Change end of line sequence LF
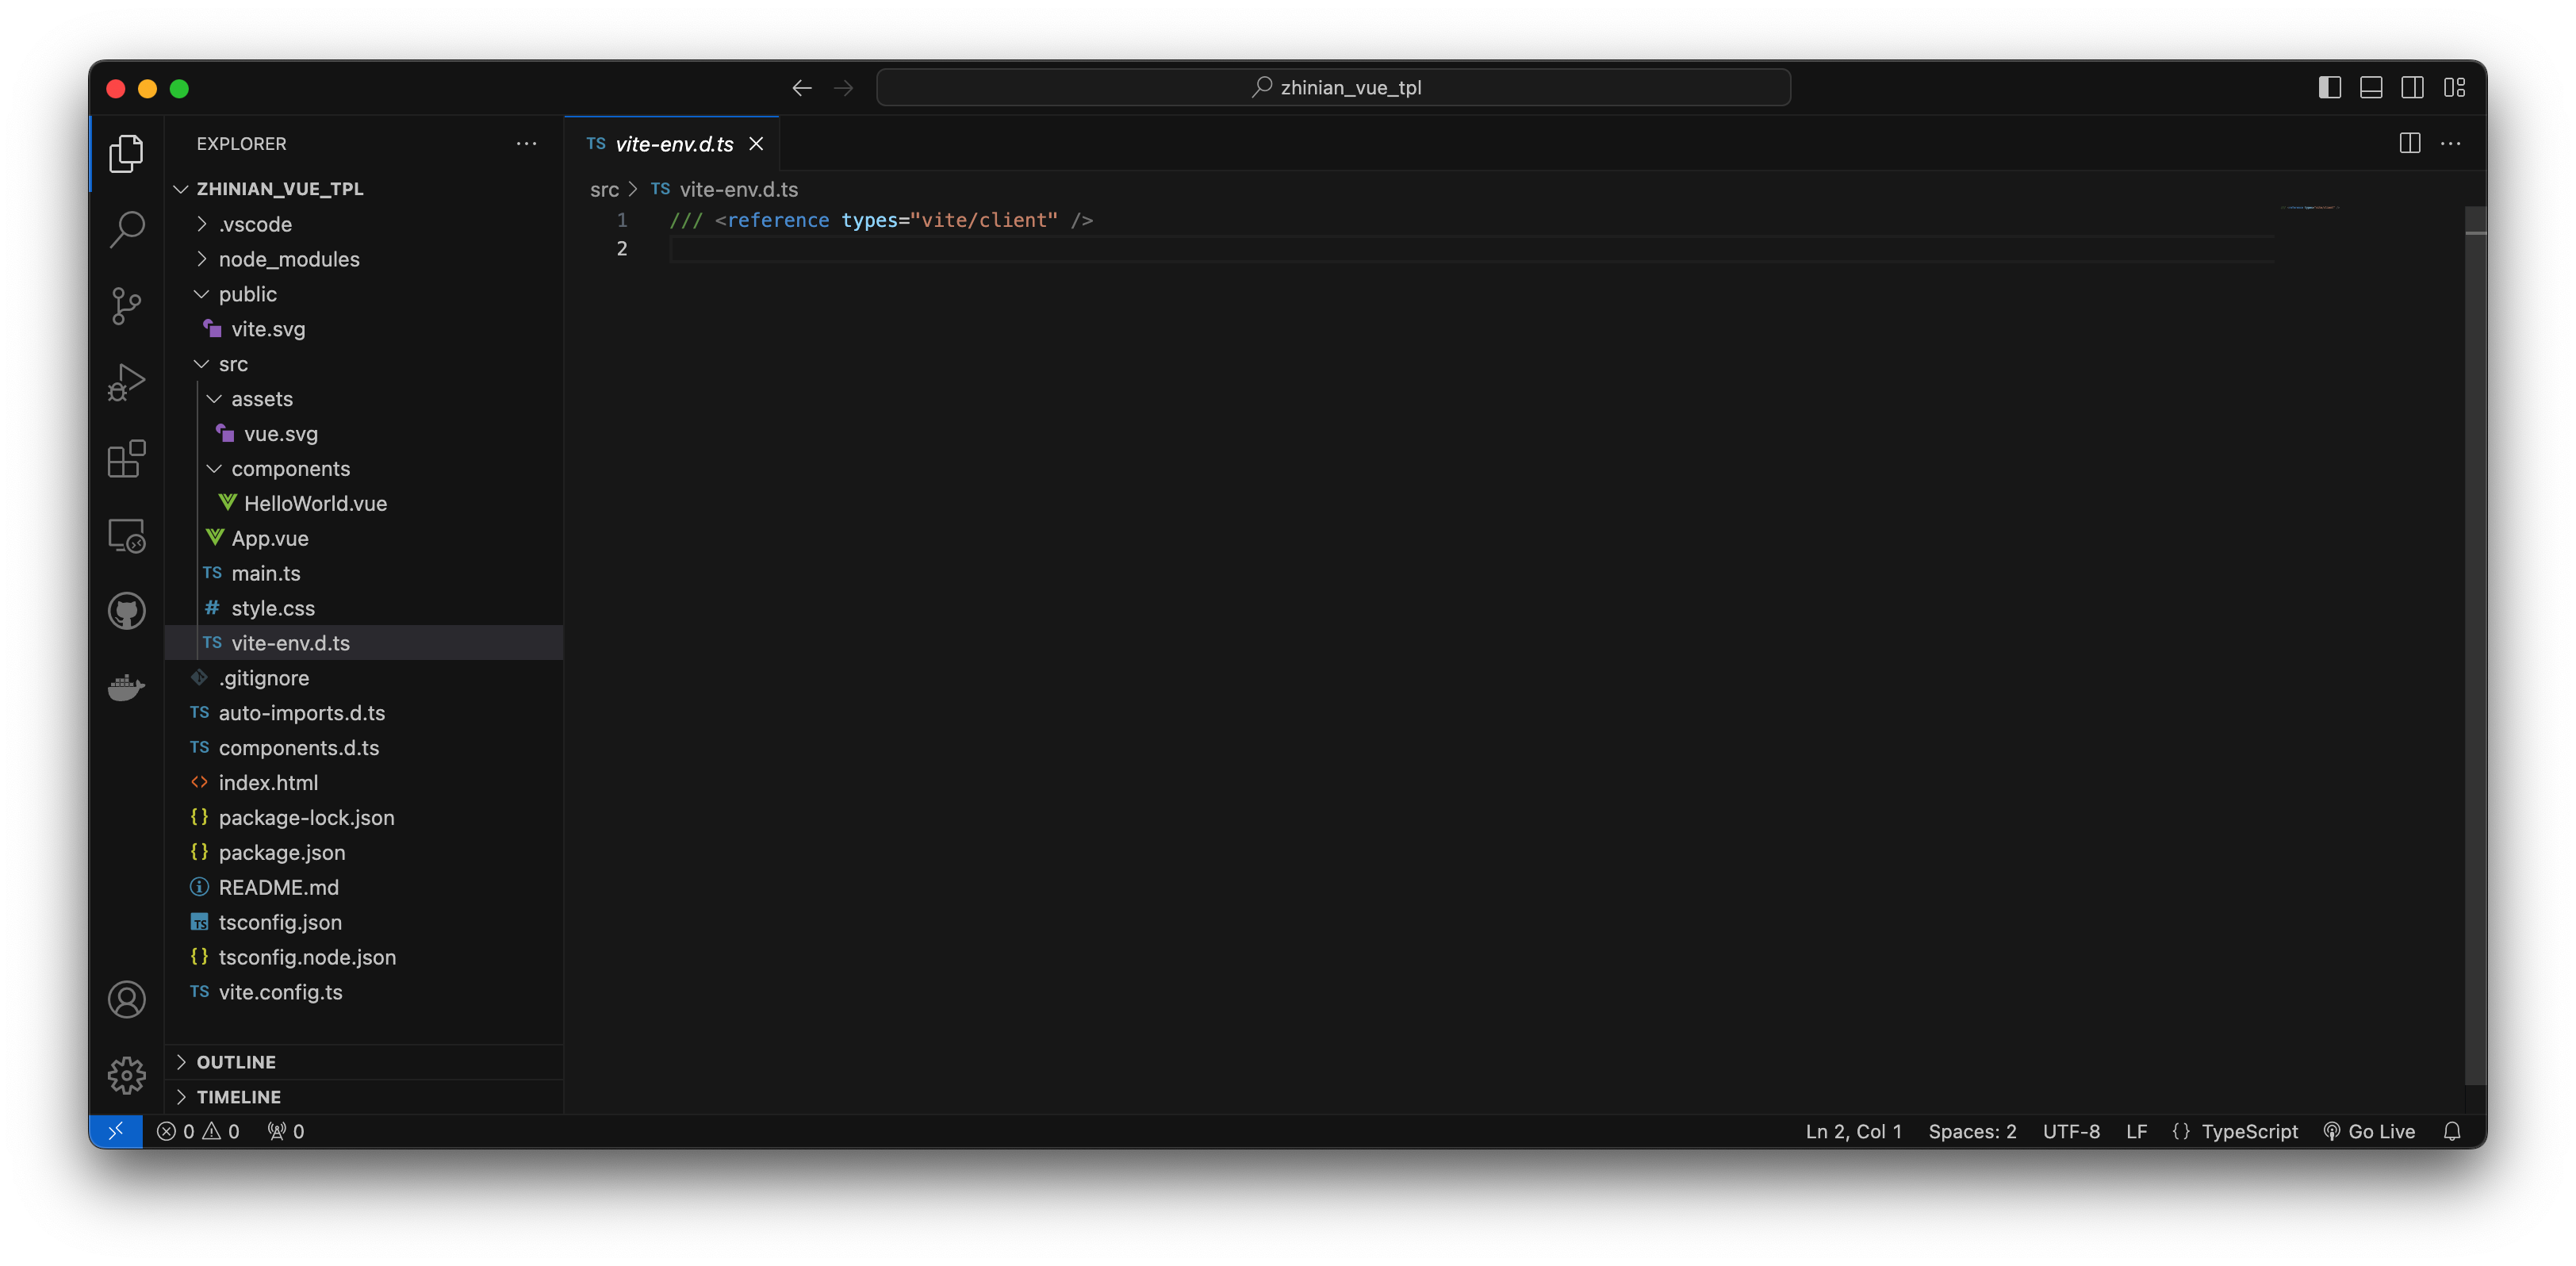 tap(2136, 1131)
